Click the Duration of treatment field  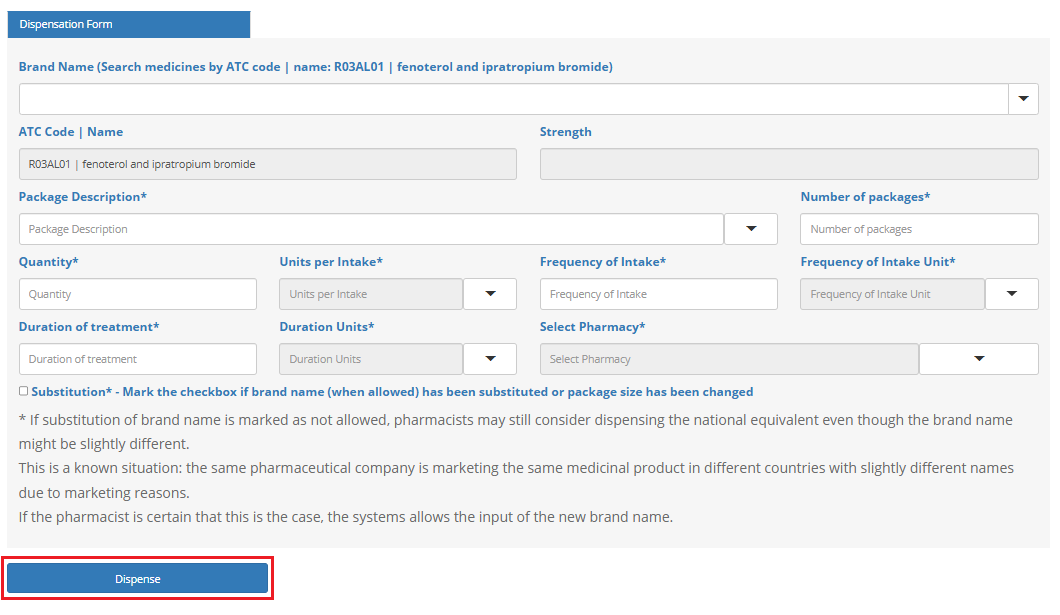click(138, 359)
